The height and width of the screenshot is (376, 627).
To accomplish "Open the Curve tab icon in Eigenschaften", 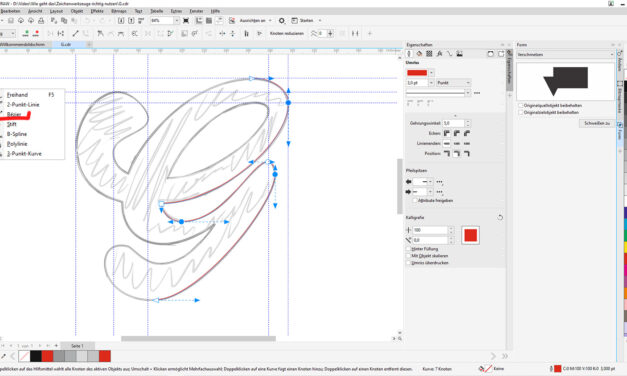I will tap(449, 54).
